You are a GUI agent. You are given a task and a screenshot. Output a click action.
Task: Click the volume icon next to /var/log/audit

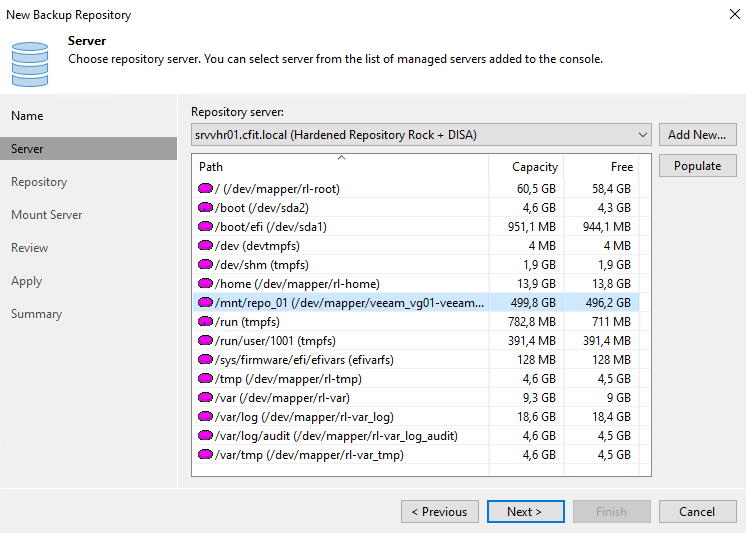(x=206, y=435)
